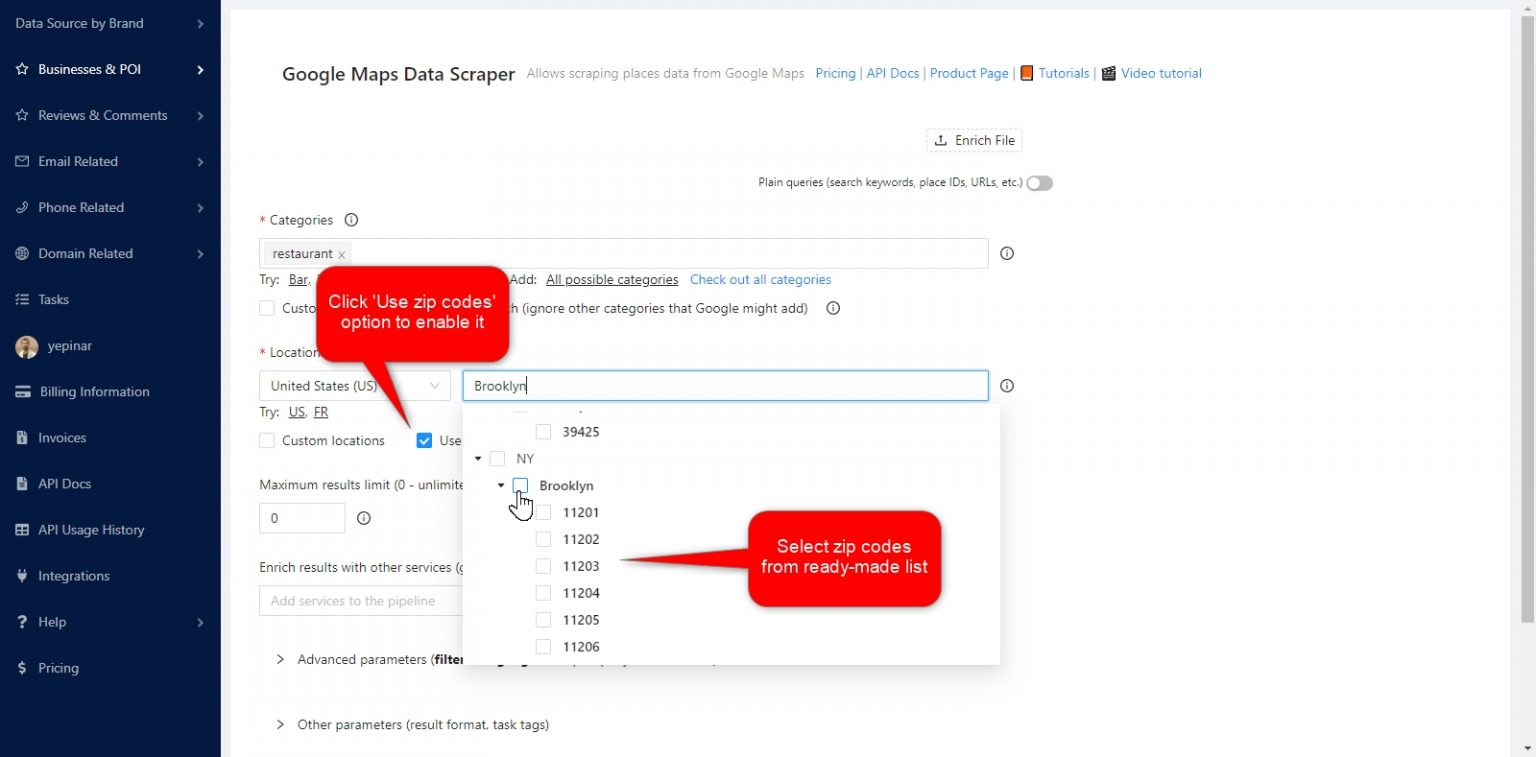
Task: Click the info icon next to results limit
Action: [x=364, y=518]
